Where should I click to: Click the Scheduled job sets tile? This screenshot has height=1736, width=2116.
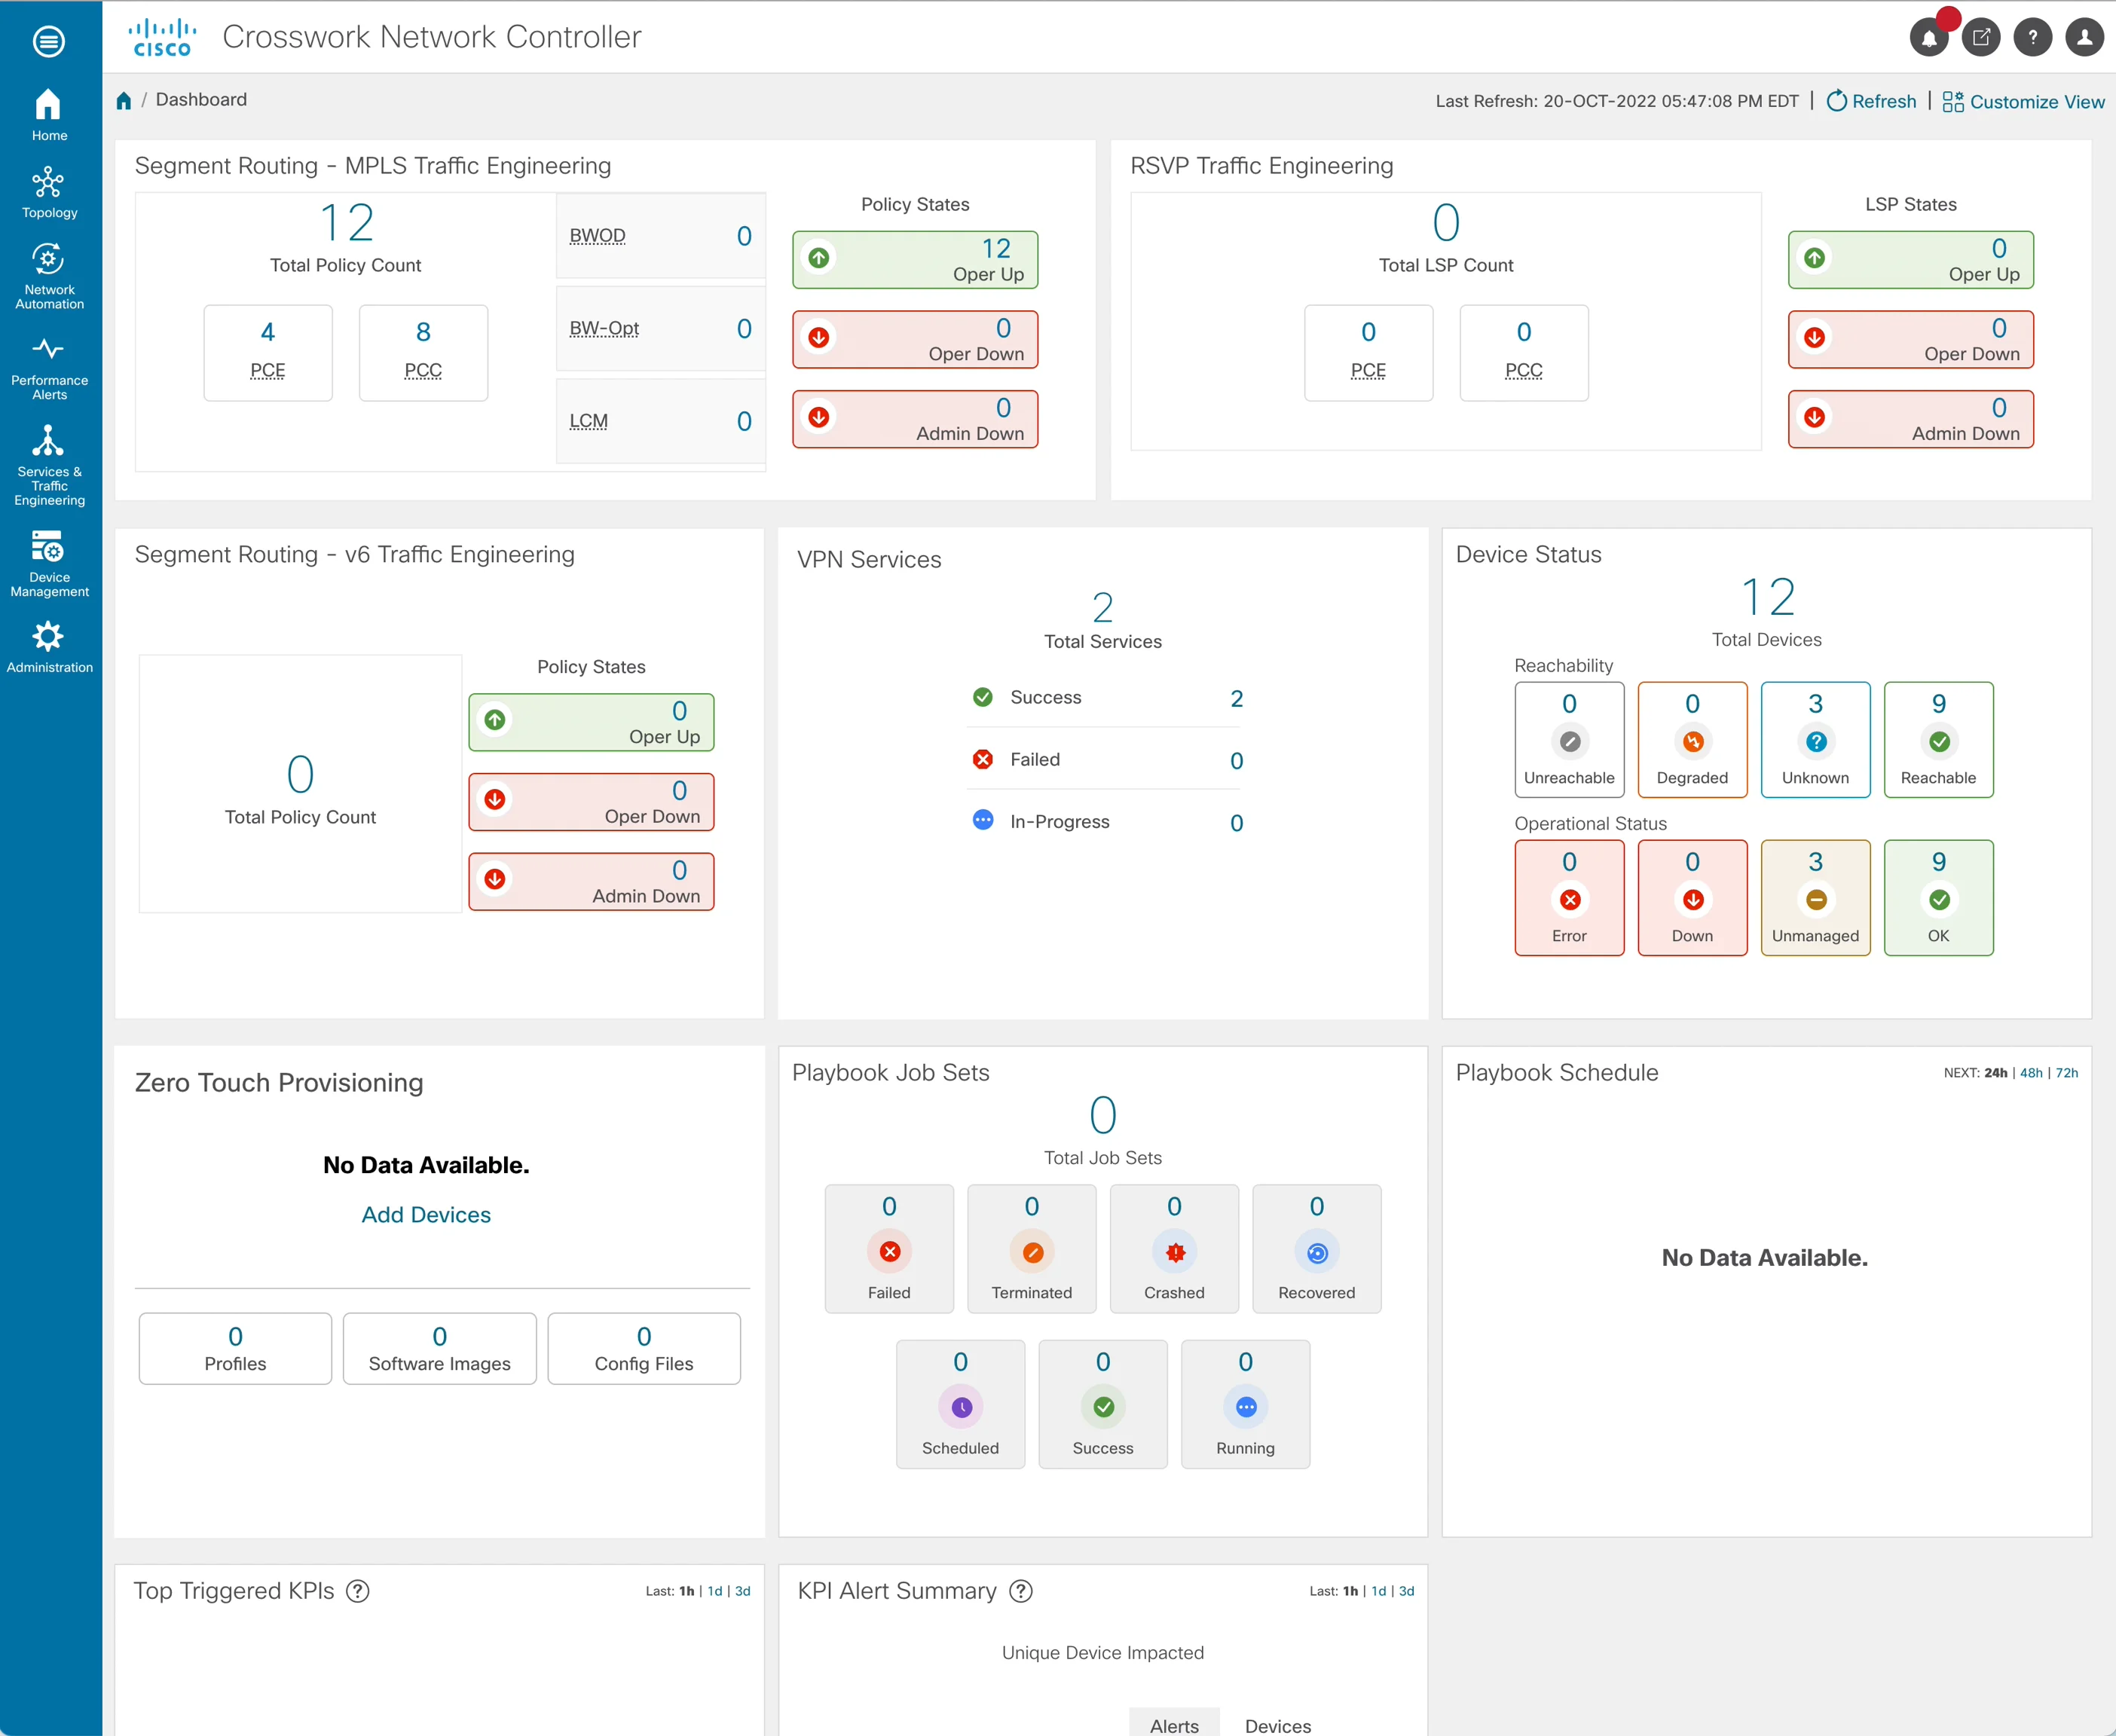click(x=961, y=1404)
